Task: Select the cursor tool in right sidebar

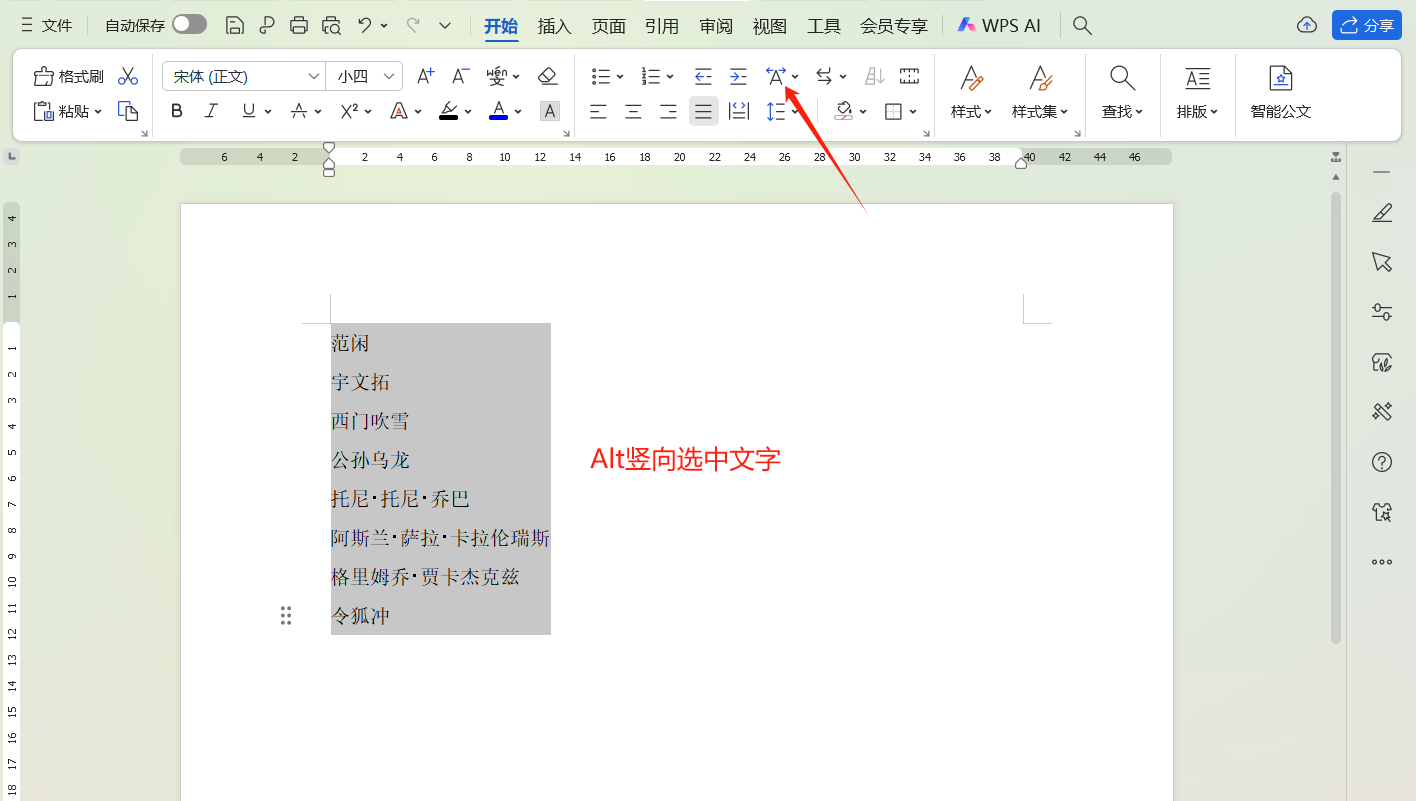Action: tap(1381, 262)
